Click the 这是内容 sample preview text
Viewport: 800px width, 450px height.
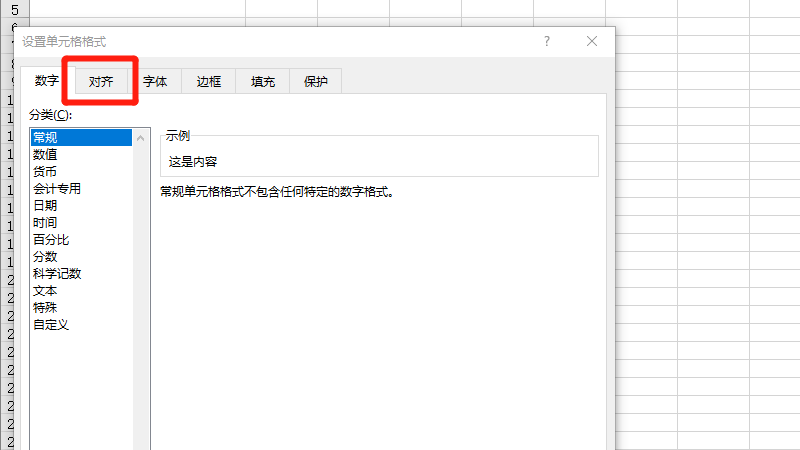click(193, 162)
